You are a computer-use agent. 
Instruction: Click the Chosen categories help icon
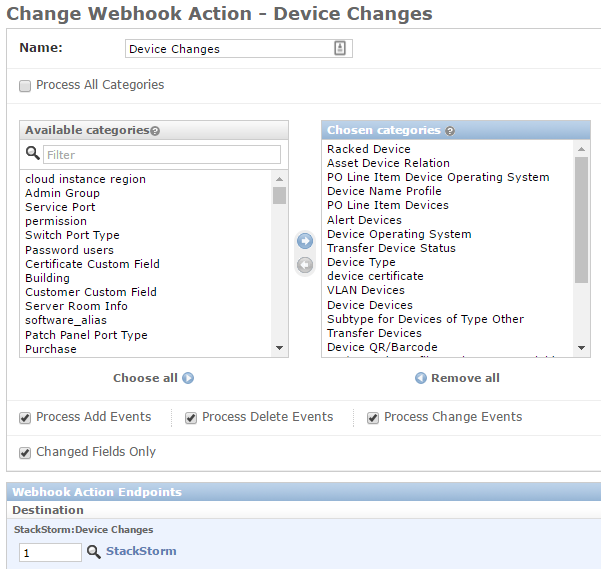pyautogui.click(x=450, y=131)
